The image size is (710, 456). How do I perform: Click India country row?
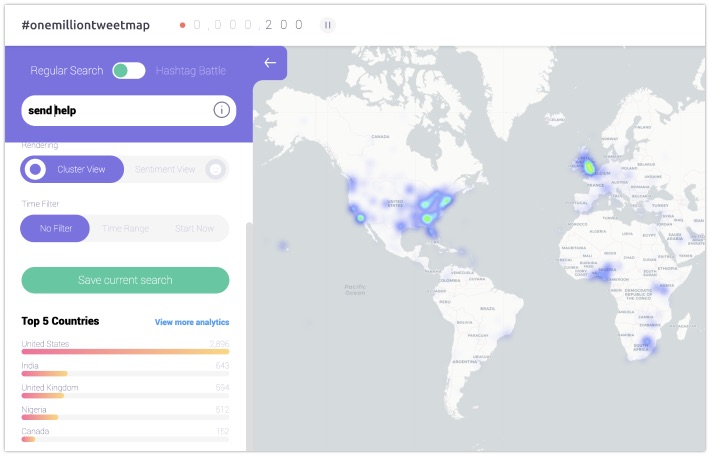coord(125,369)
